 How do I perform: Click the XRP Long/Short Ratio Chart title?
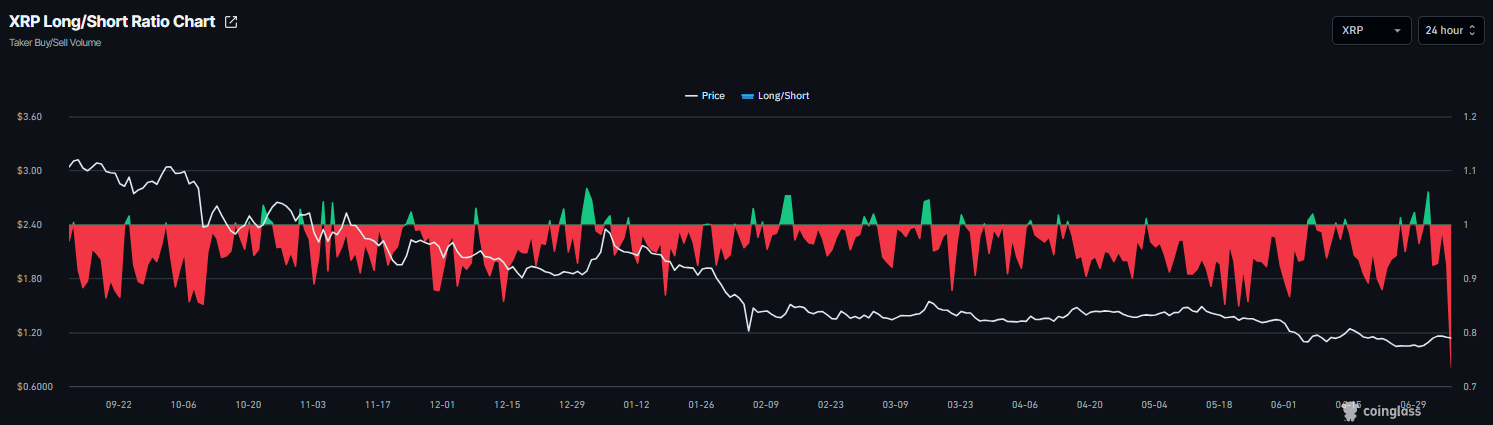112,22
